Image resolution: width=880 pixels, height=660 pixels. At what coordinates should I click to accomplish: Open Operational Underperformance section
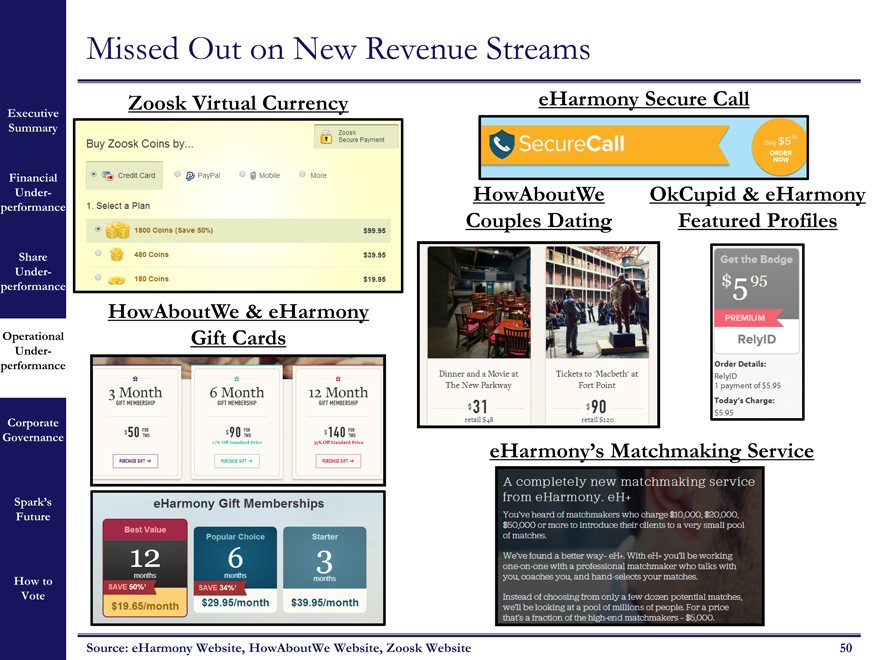33,351
